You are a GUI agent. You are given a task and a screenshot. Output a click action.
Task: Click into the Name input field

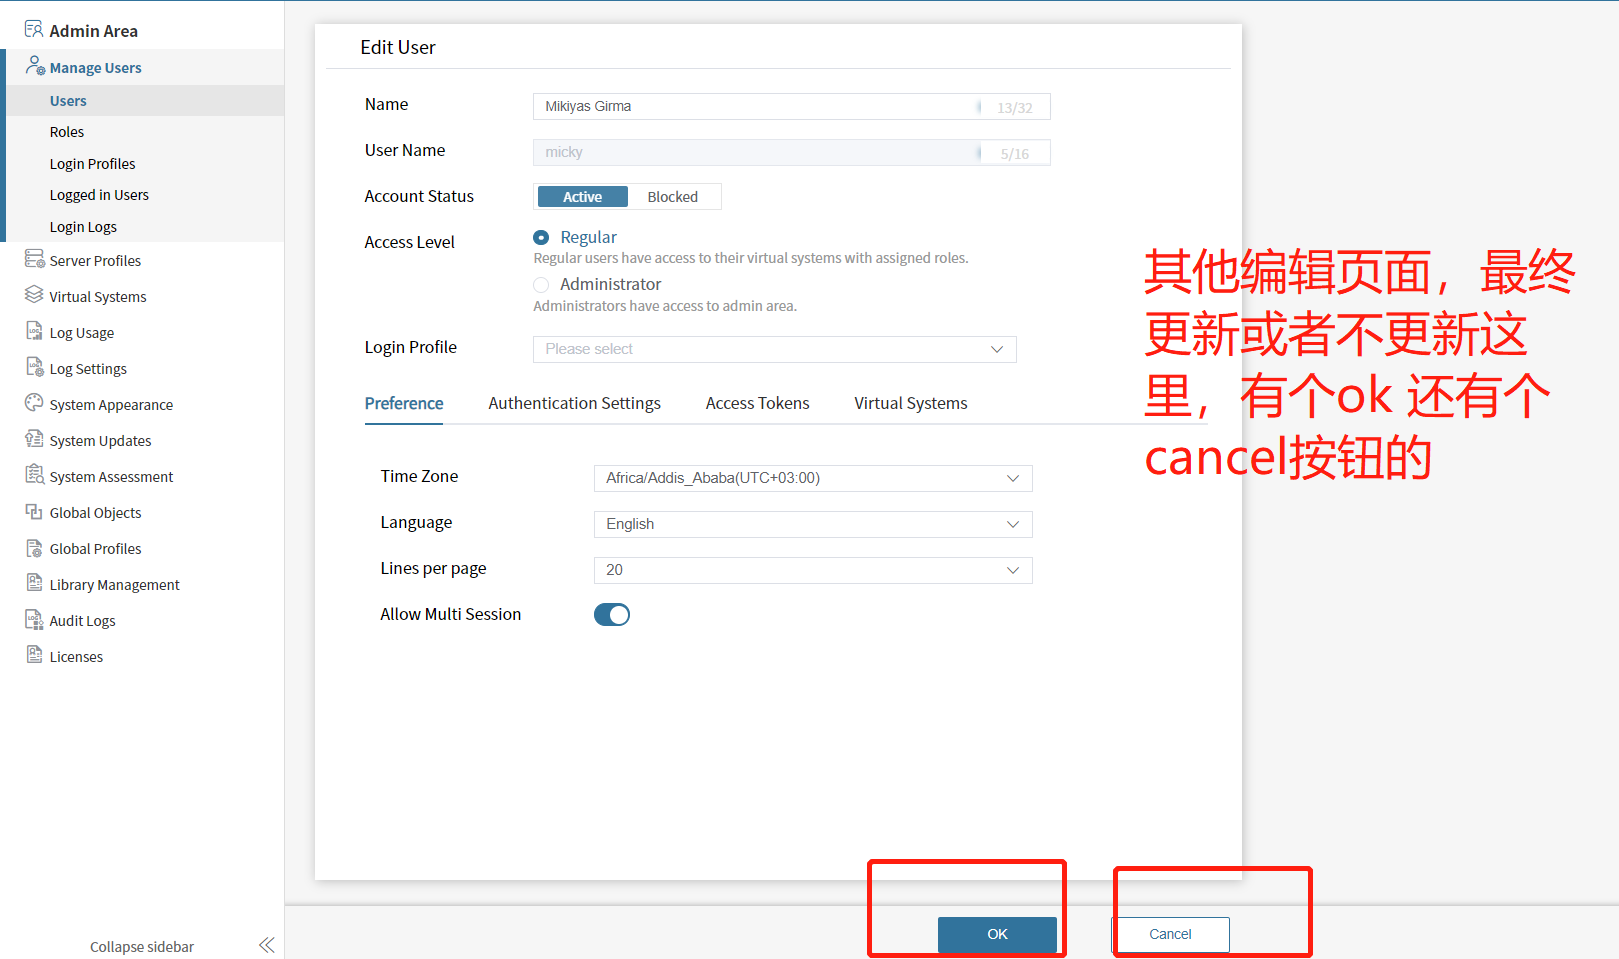755,107
